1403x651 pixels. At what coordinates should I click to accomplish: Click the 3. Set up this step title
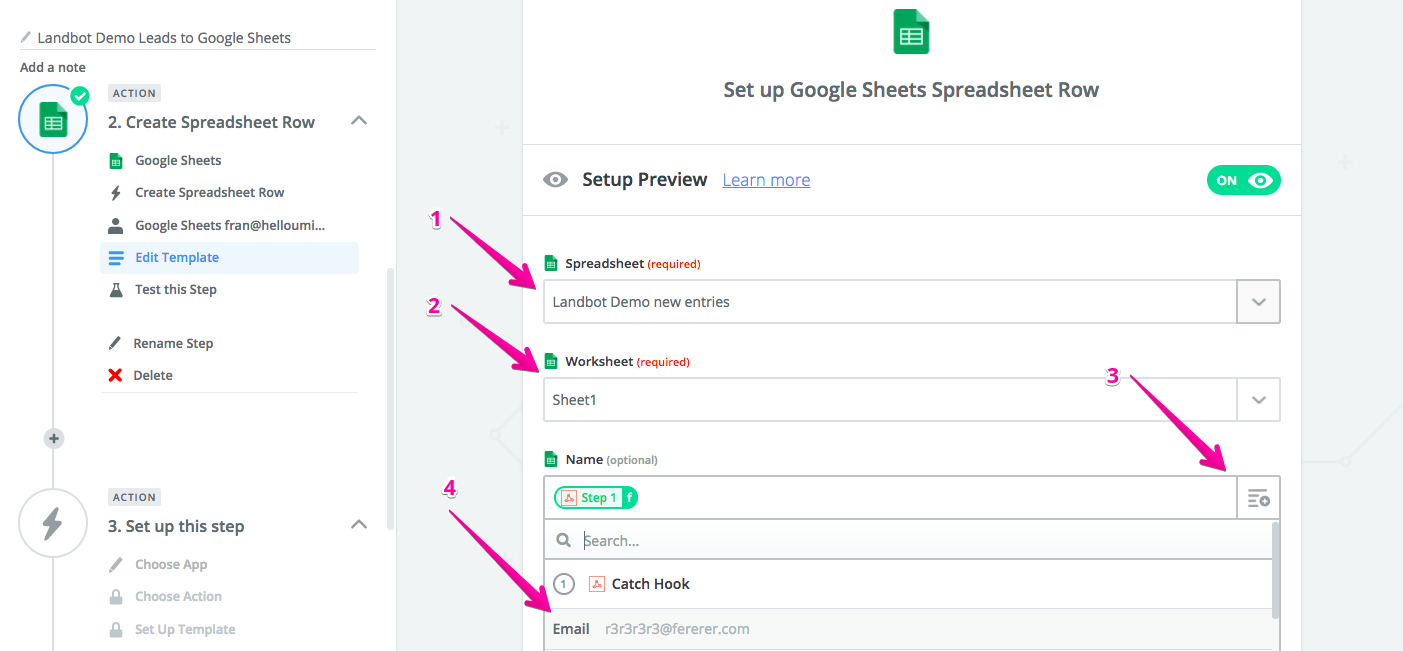tap(176, 527)
